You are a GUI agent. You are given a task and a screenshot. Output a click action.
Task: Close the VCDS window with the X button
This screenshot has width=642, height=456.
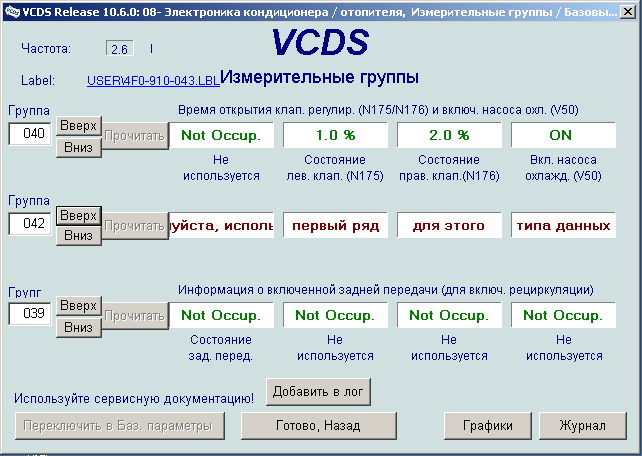[628, 11]
